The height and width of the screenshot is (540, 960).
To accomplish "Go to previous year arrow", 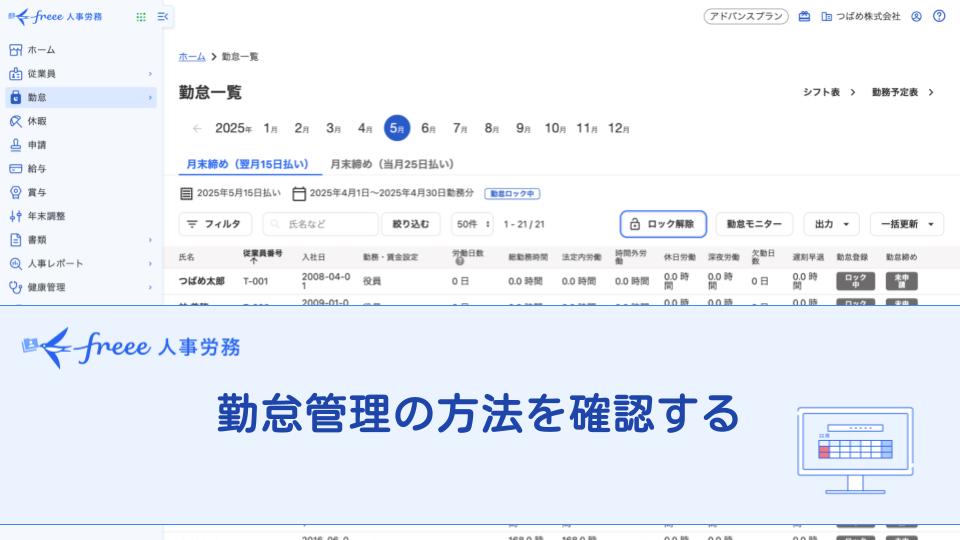I will 197,129.
